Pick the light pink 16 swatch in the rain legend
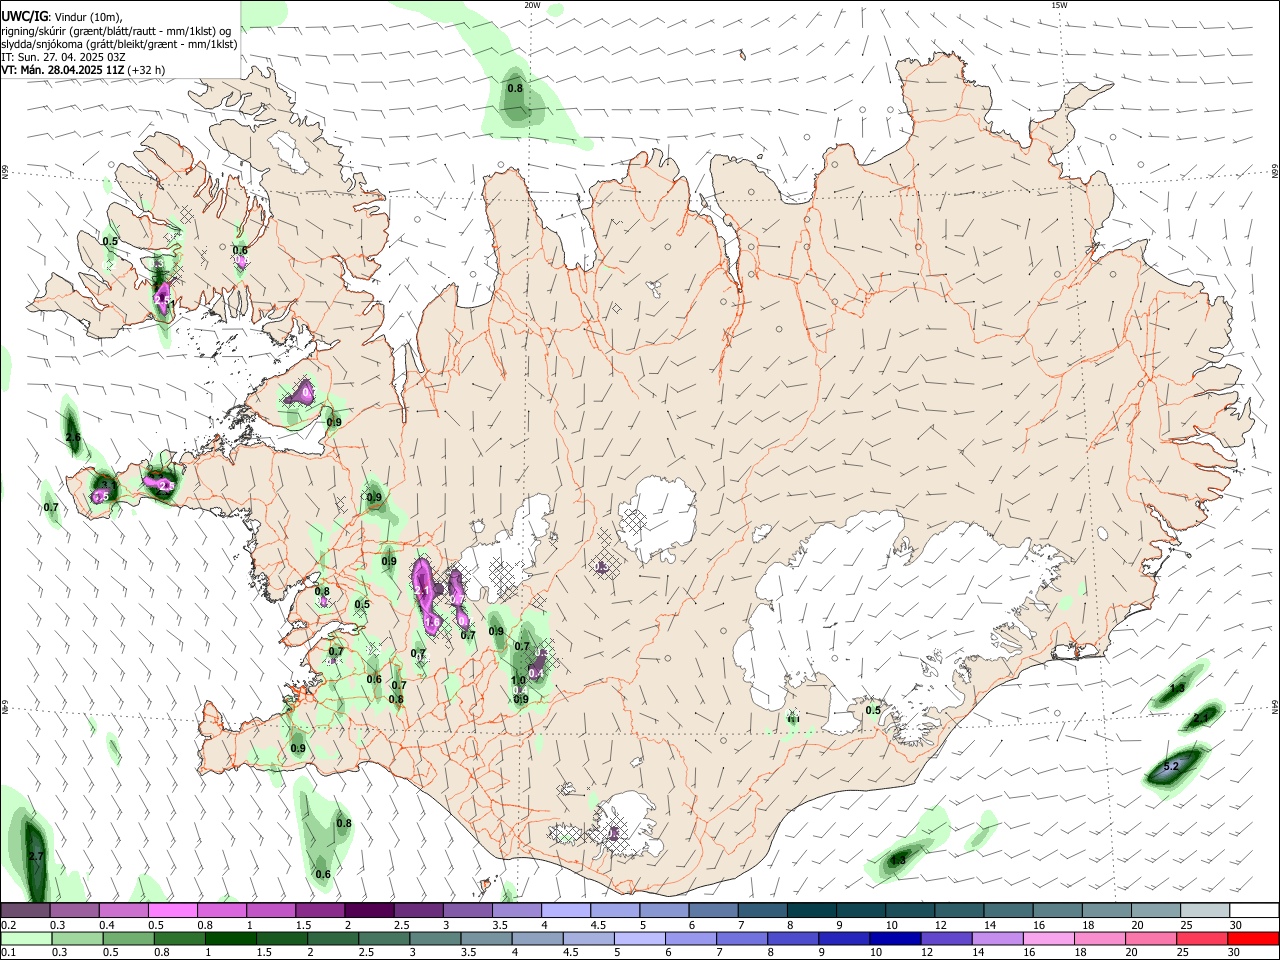 point(1048,938)
